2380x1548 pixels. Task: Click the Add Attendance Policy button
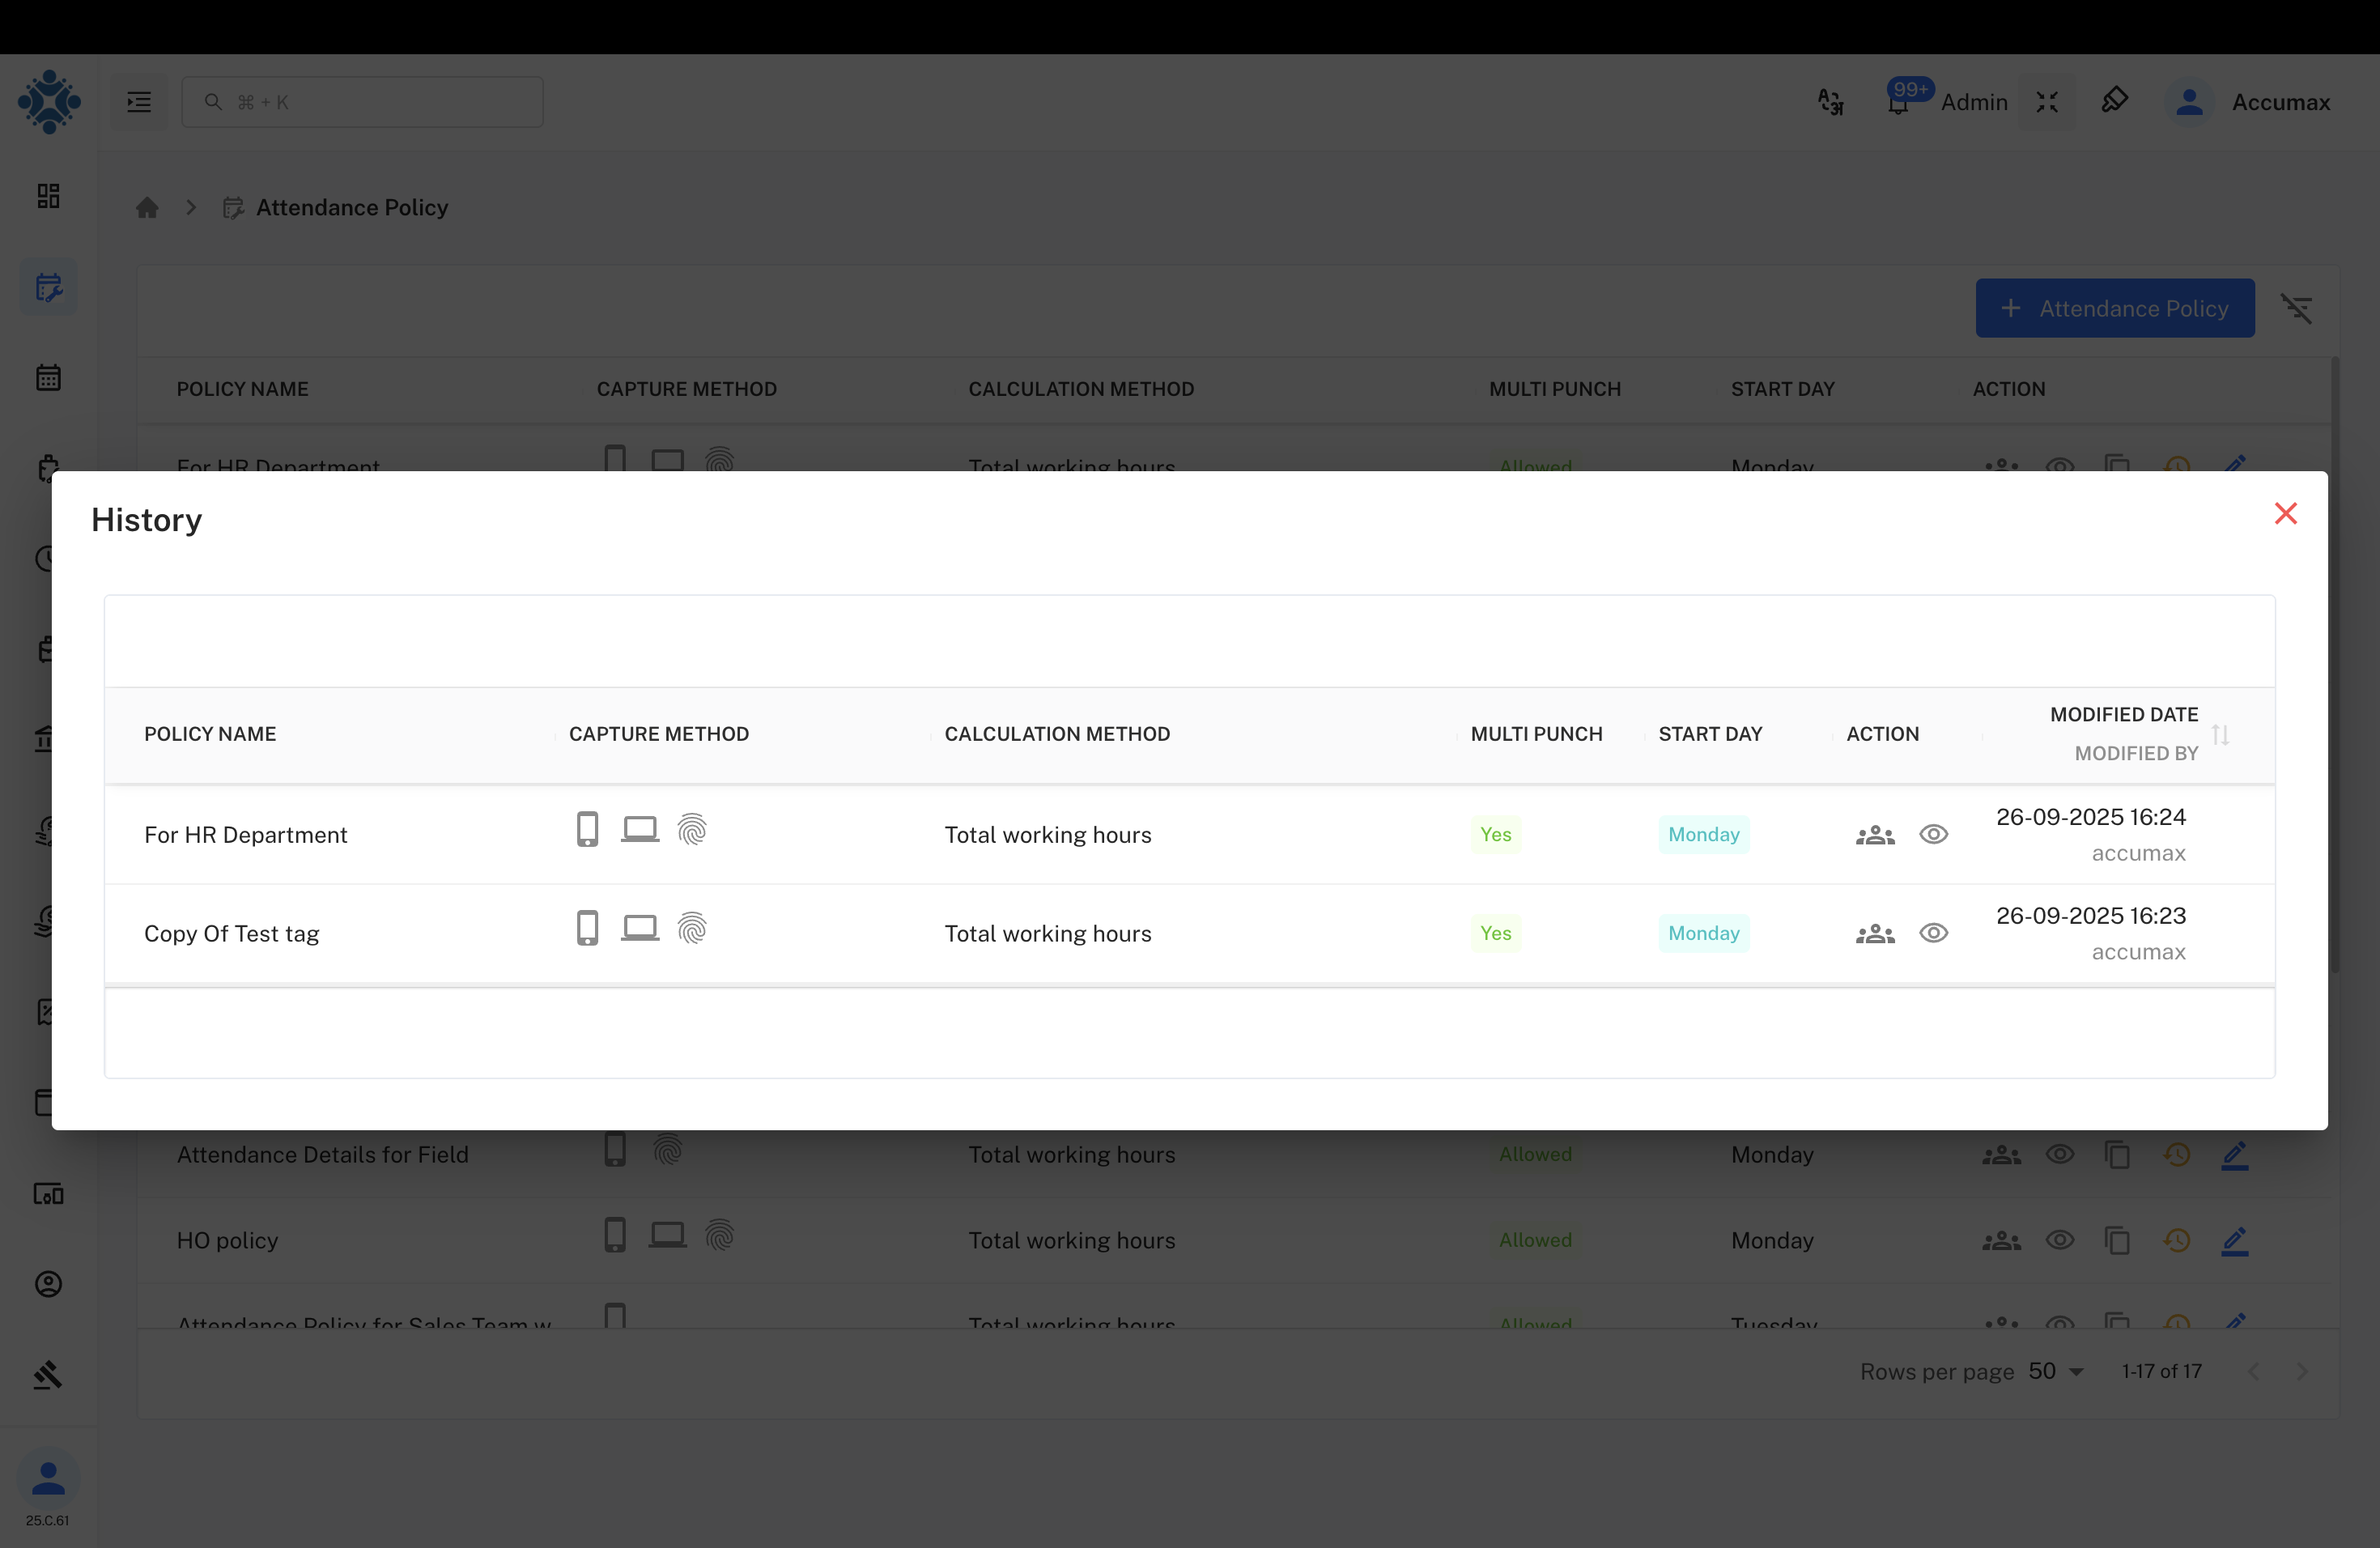click(2114, 308)
